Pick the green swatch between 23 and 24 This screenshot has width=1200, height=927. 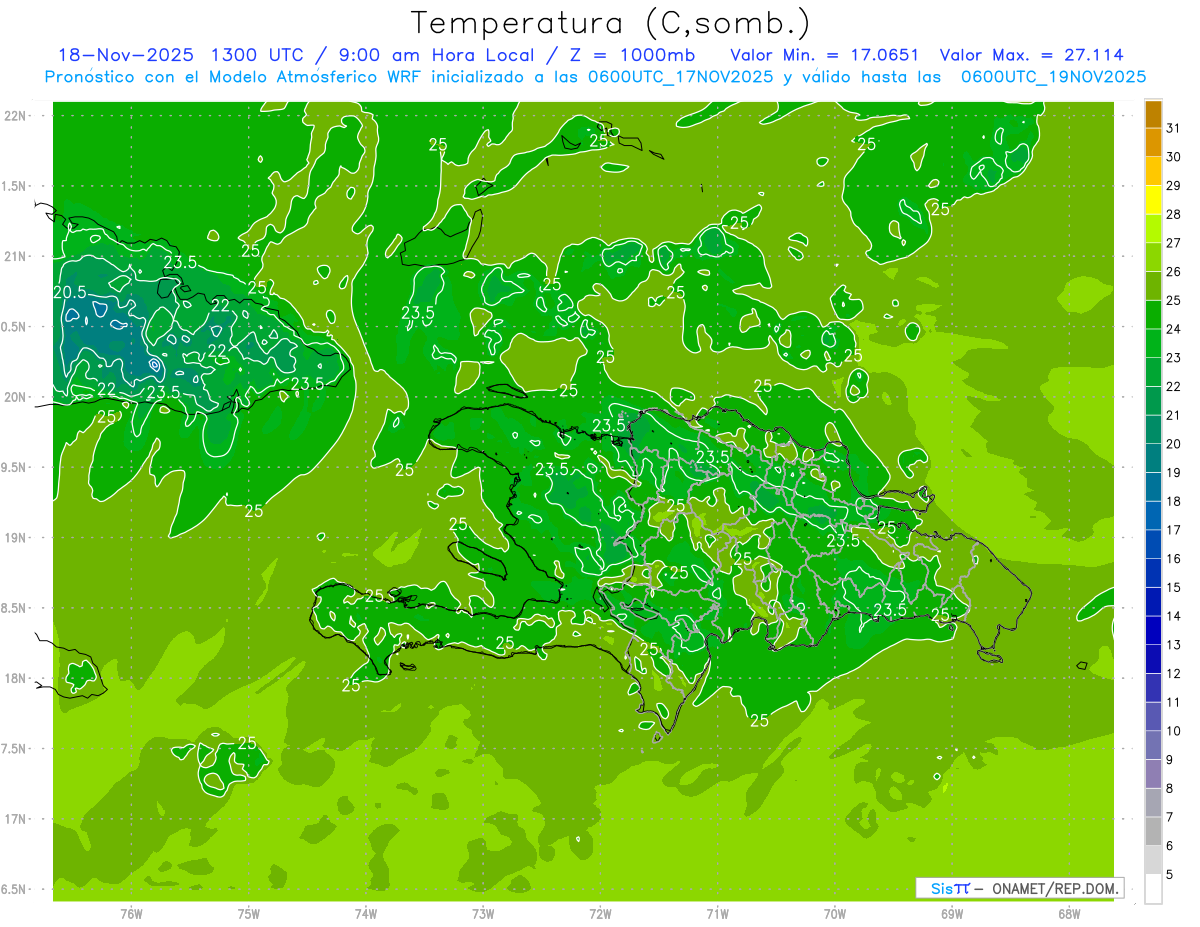1153,344
